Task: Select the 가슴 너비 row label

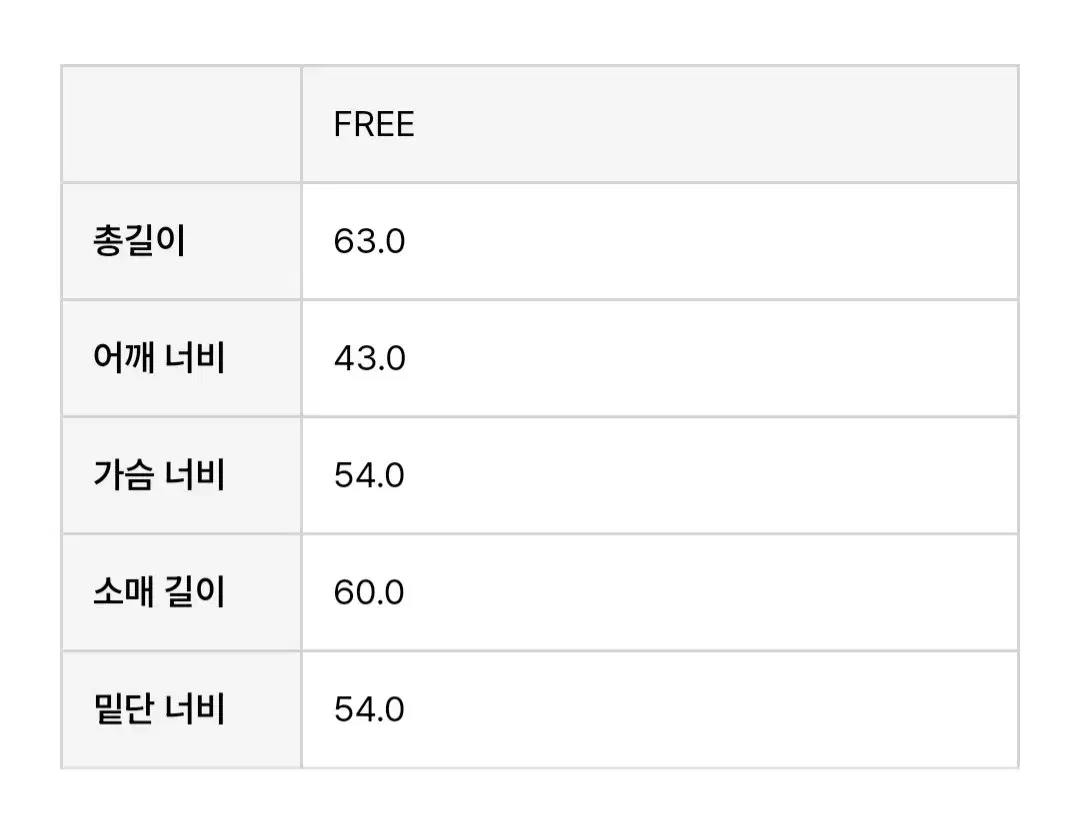Action: pyautogui.click(x=158, y=475)
